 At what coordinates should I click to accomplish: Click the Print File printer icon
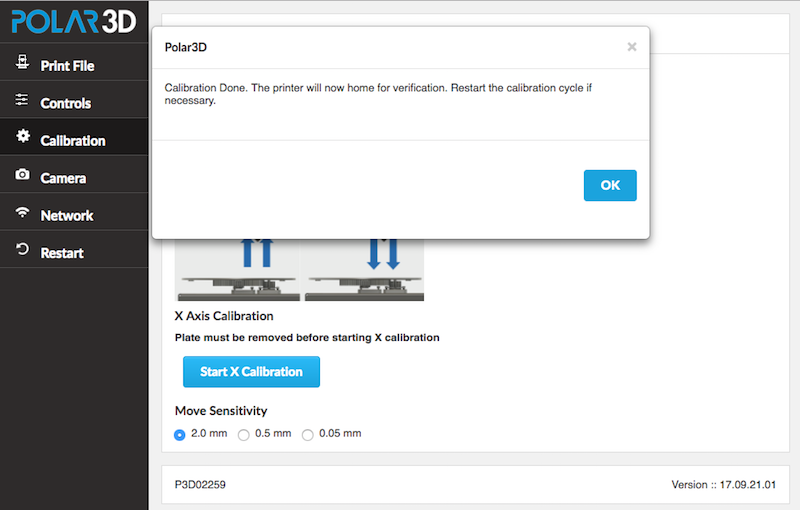(x=22, y=62)
